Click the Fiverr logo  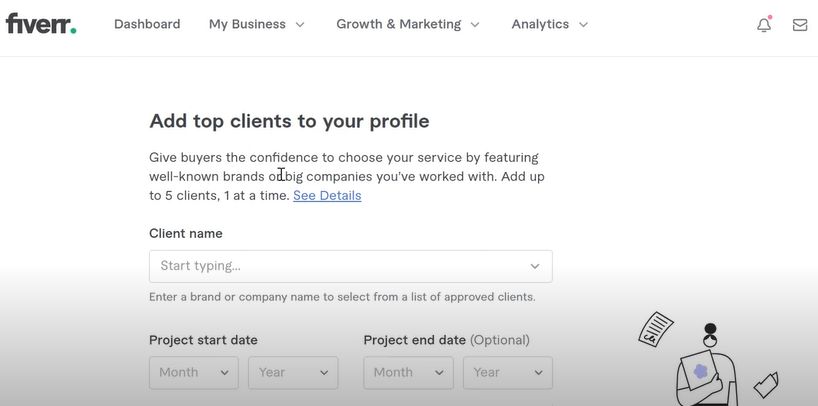41,23
